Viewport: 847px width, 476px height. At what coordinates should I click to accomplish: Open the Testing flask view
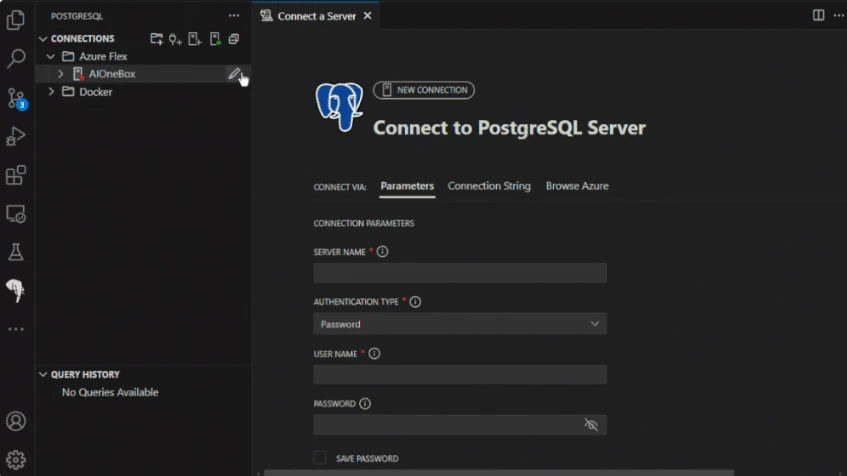coord(16,252)
